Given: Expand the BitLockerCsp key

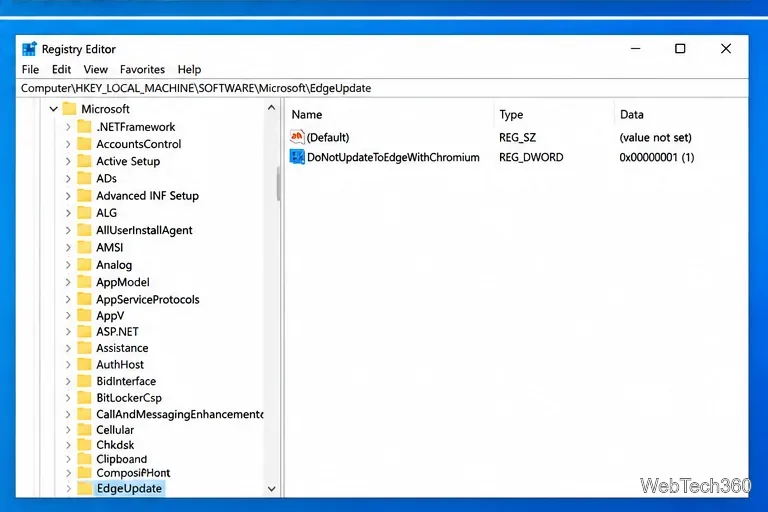Looking at the screenshot, I should click(68, 398).
